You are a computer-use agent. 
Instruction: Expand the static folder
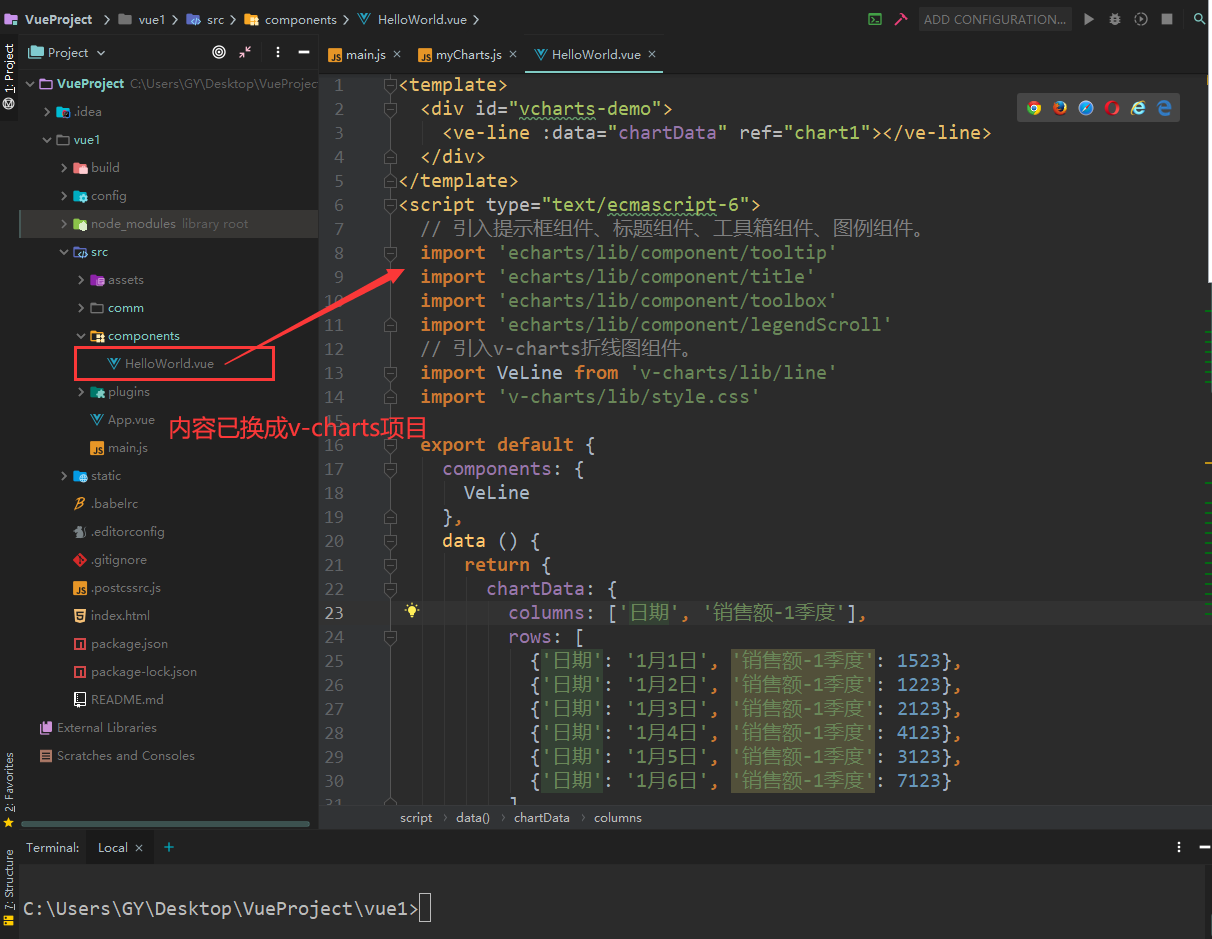point(64,476)
